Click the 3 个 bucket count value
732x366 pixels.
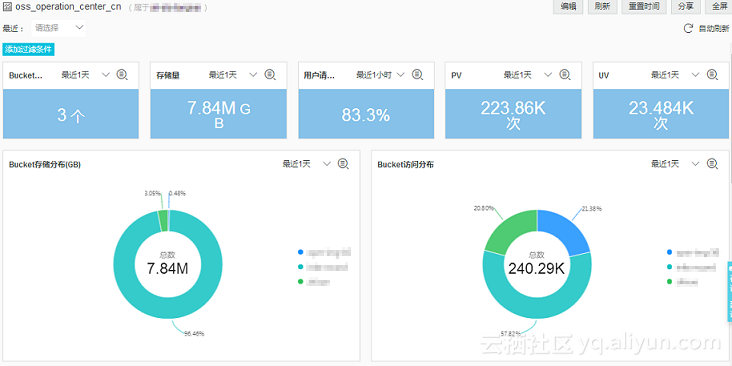71,115
